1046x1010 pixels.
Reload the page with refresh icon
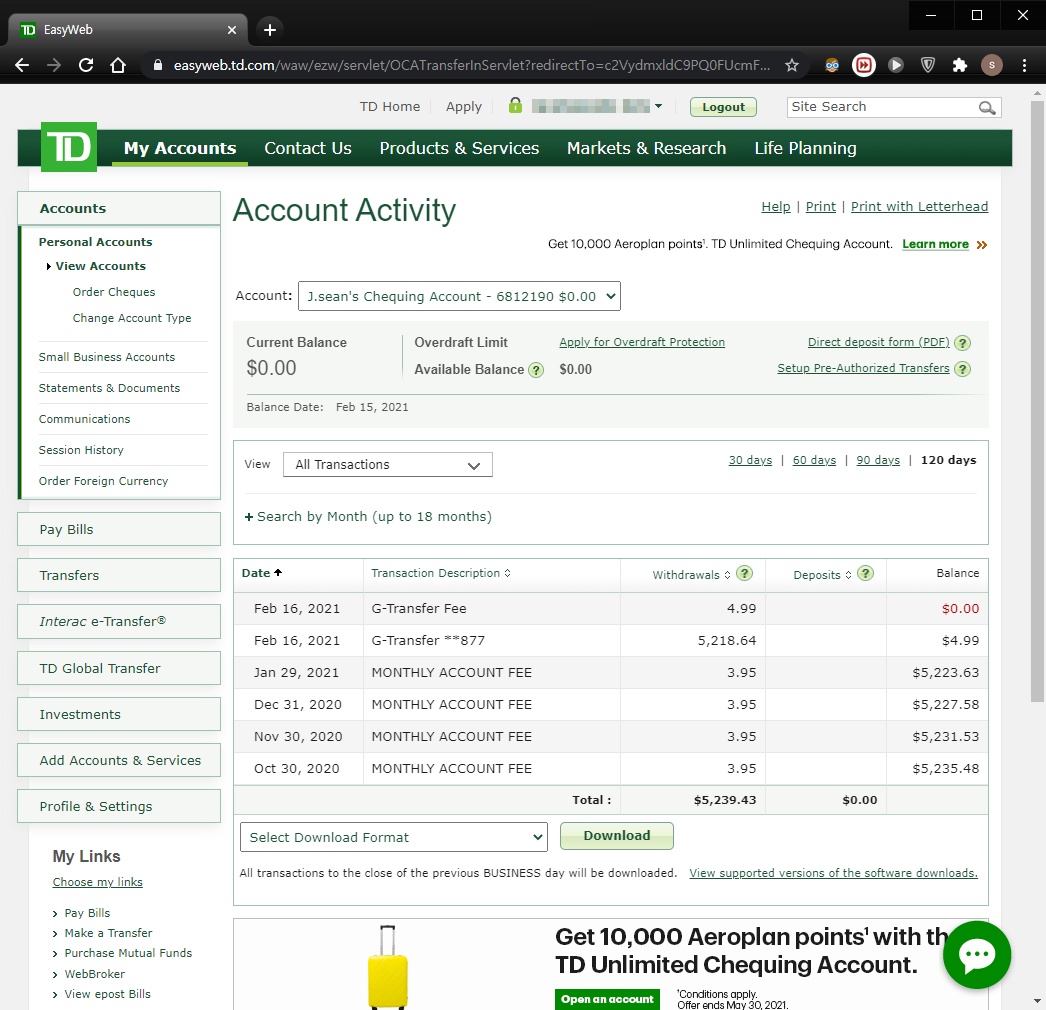coord(85,65)
